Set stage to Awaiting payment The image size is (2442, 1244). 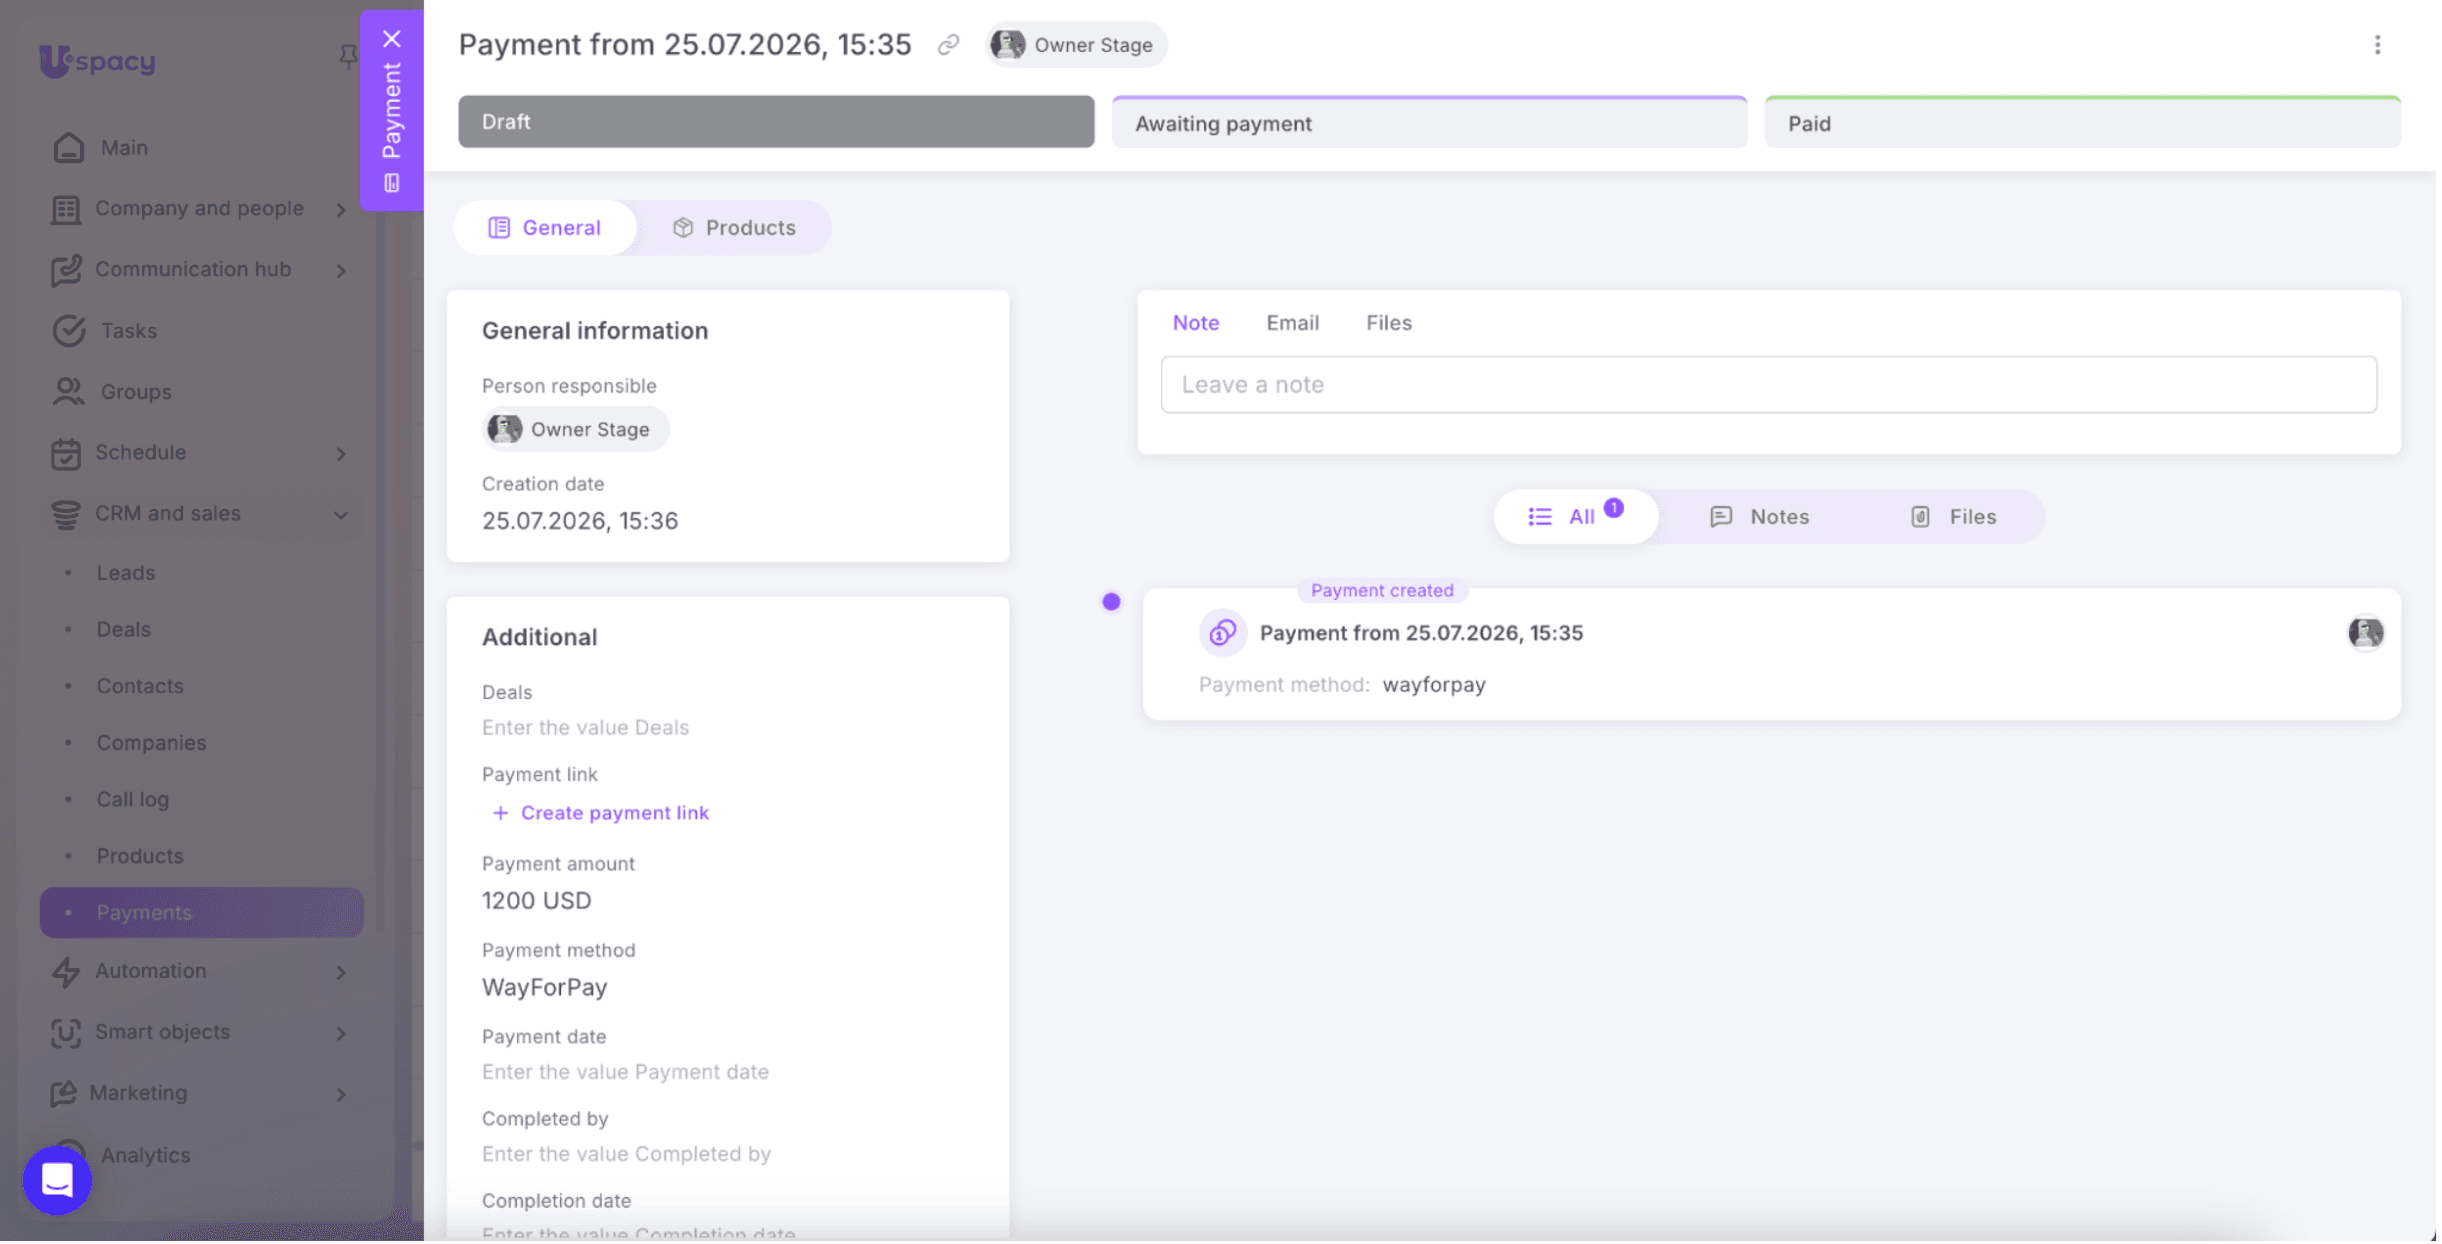point(1430,122)
